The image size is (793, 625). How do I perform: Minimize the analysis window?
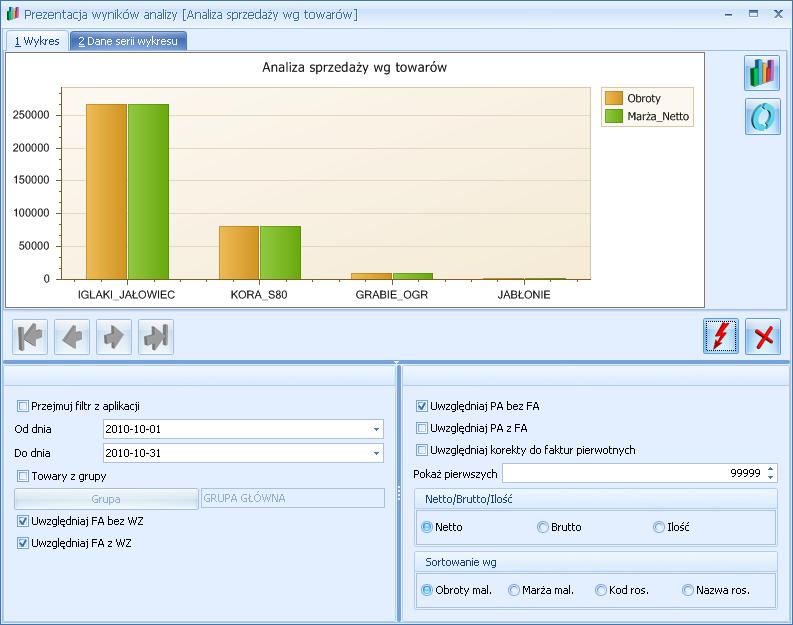pyautogui.click(x=728, y=14)
